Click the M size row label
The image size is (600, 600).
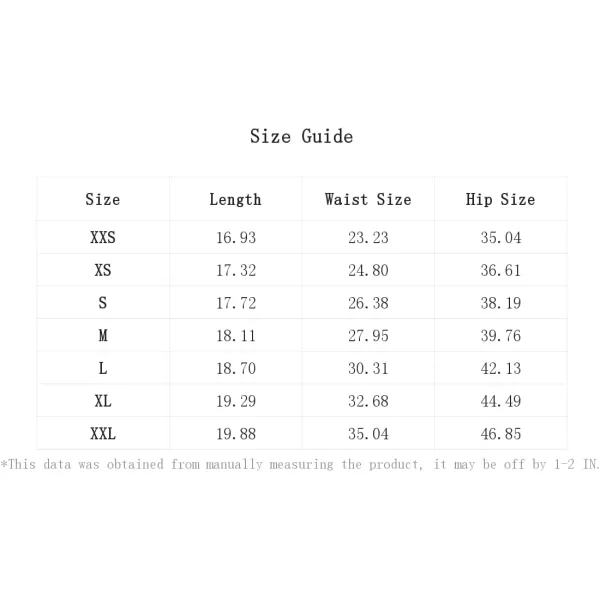tap(103, 336)
